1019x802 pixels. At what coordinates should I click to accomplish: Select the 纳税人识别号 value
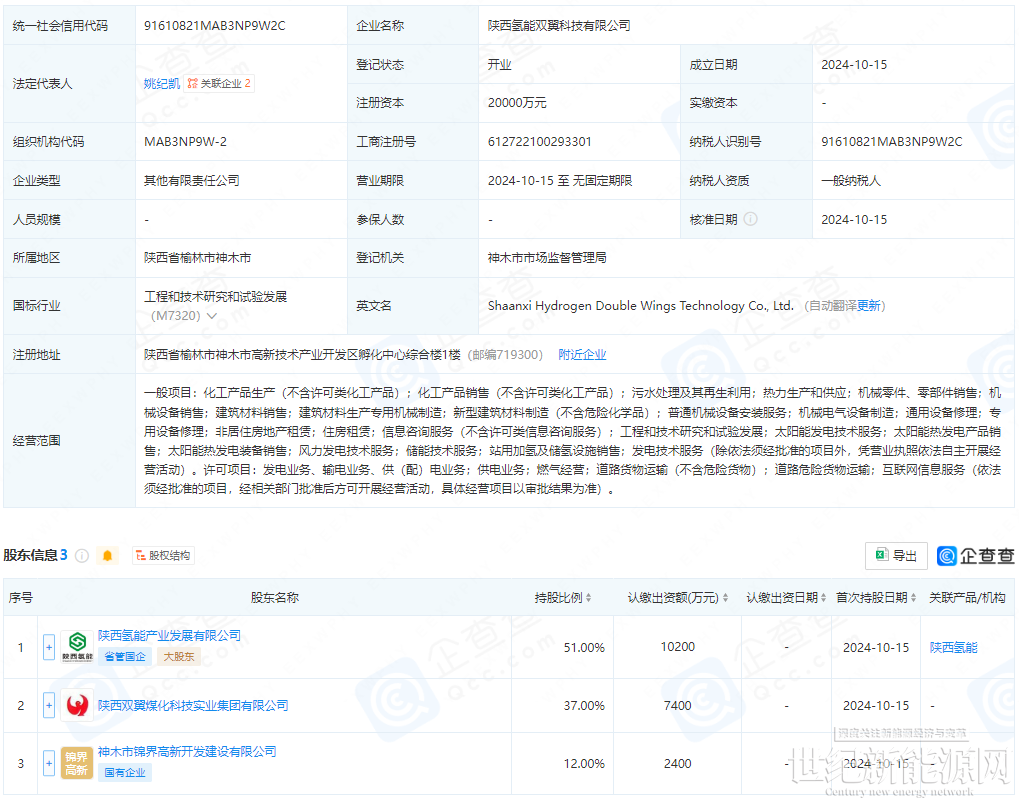892,142
